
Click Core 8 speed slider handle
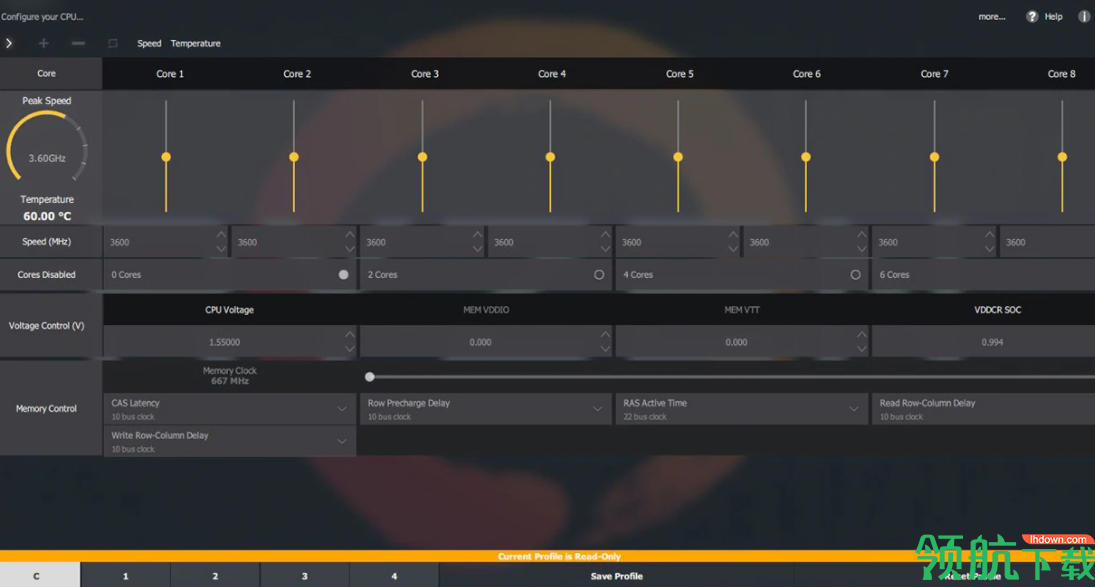point(1062,157)
